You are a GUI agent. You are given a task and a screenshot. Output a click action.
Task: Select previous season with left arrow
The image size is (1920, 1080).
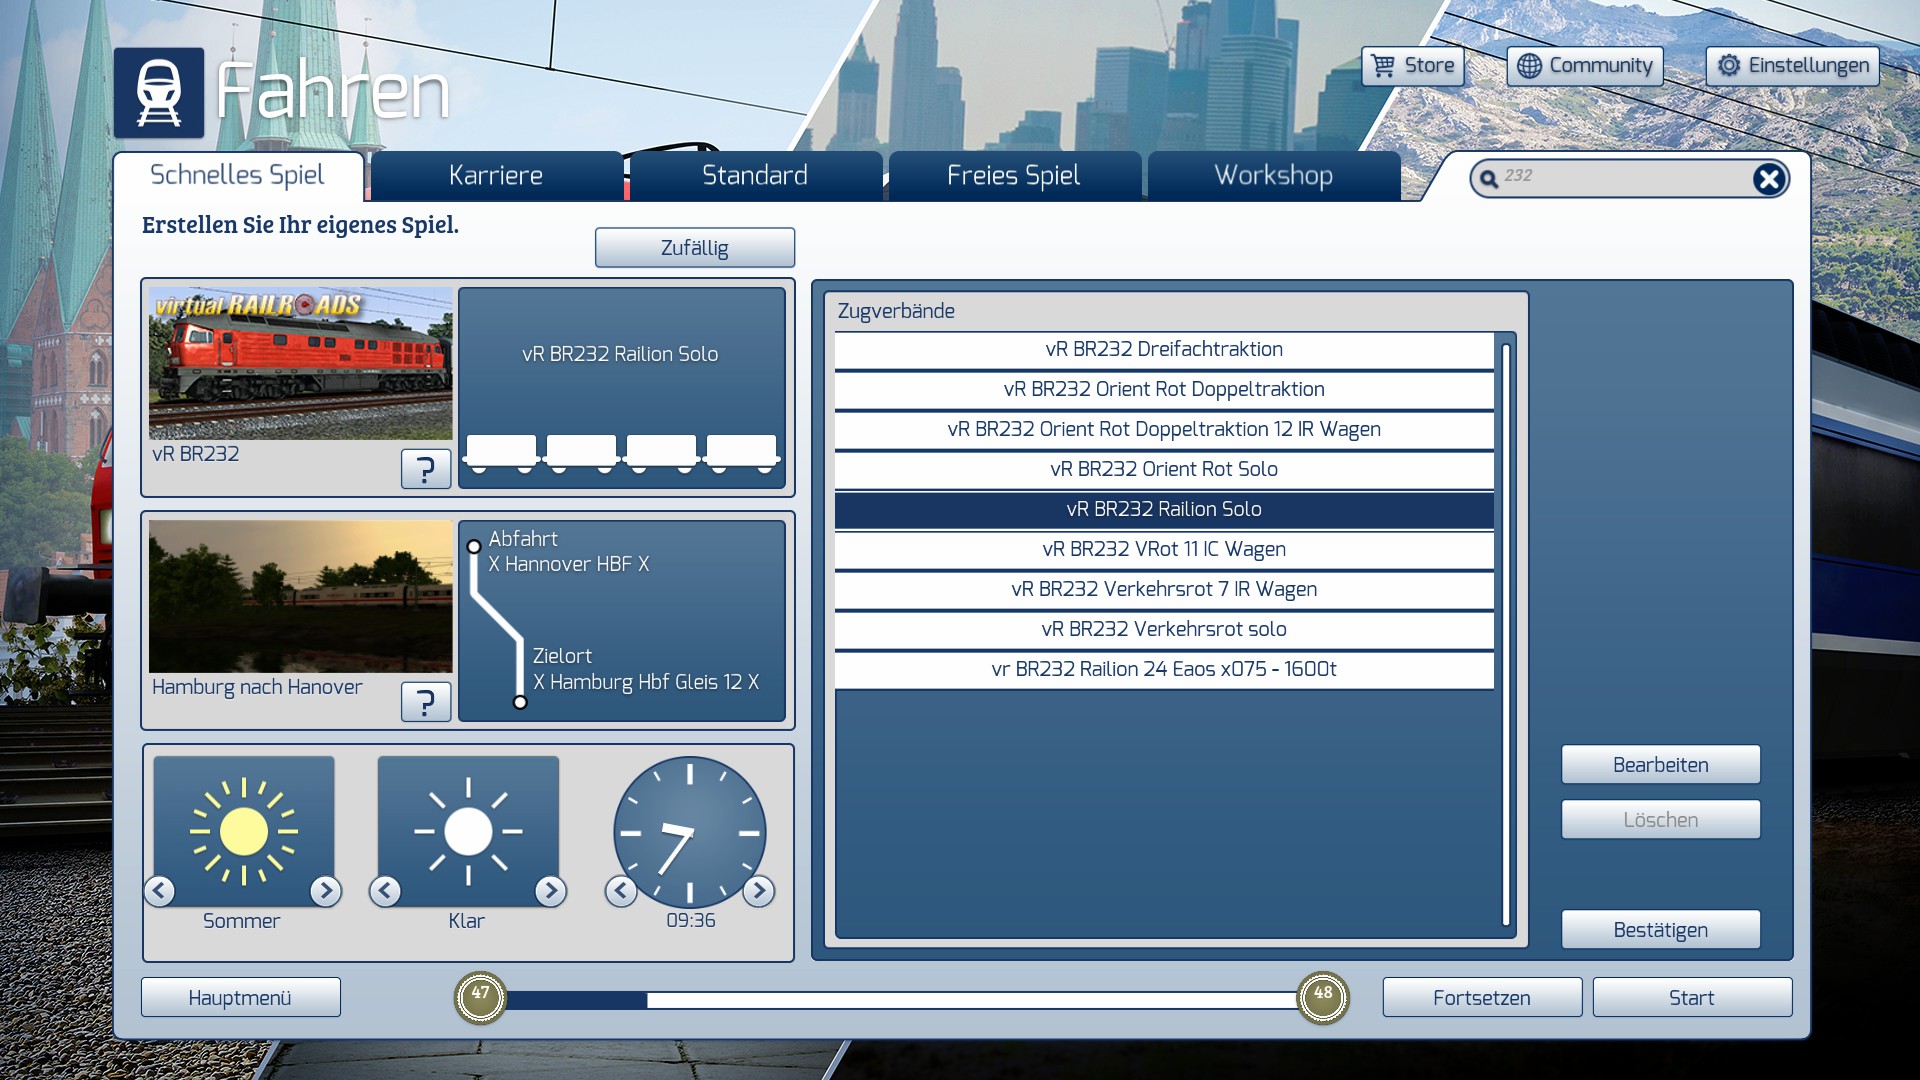[160, 890]
